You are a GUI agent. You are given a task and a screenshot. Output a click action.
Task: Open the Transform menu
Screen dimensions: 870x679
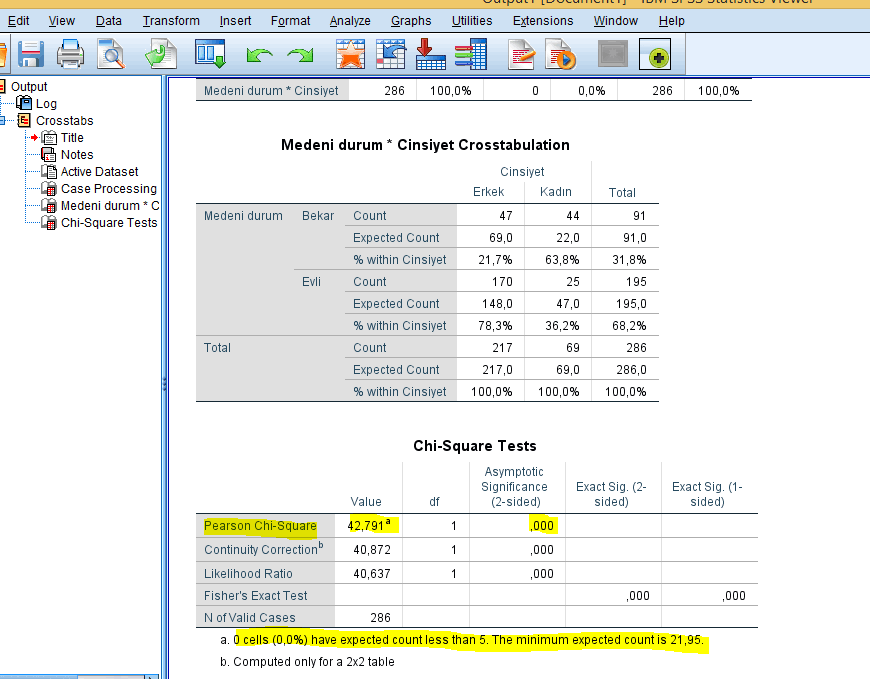pos(171,20)
